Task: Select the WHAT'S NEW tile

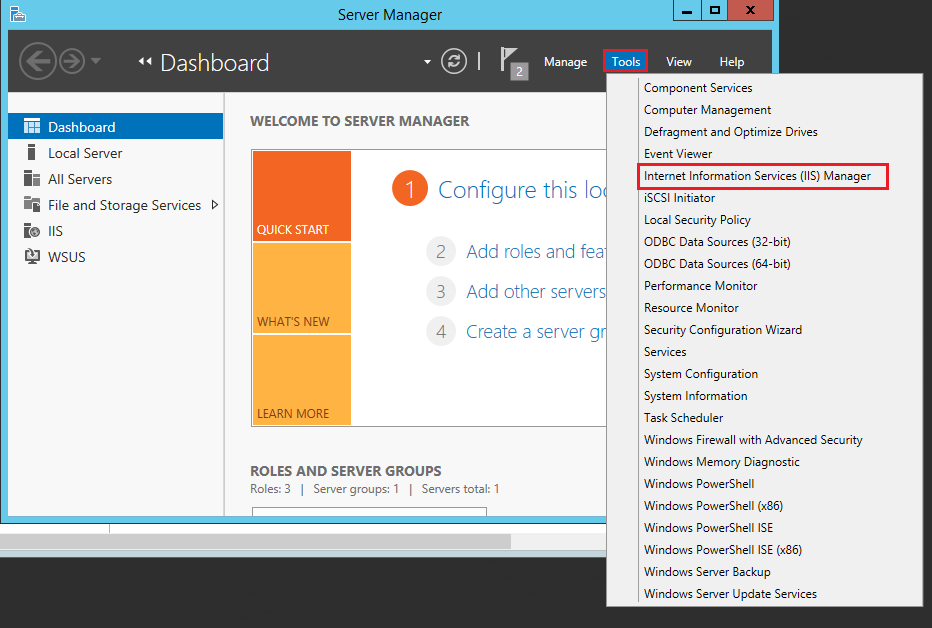Action: (x=301, y=288)
